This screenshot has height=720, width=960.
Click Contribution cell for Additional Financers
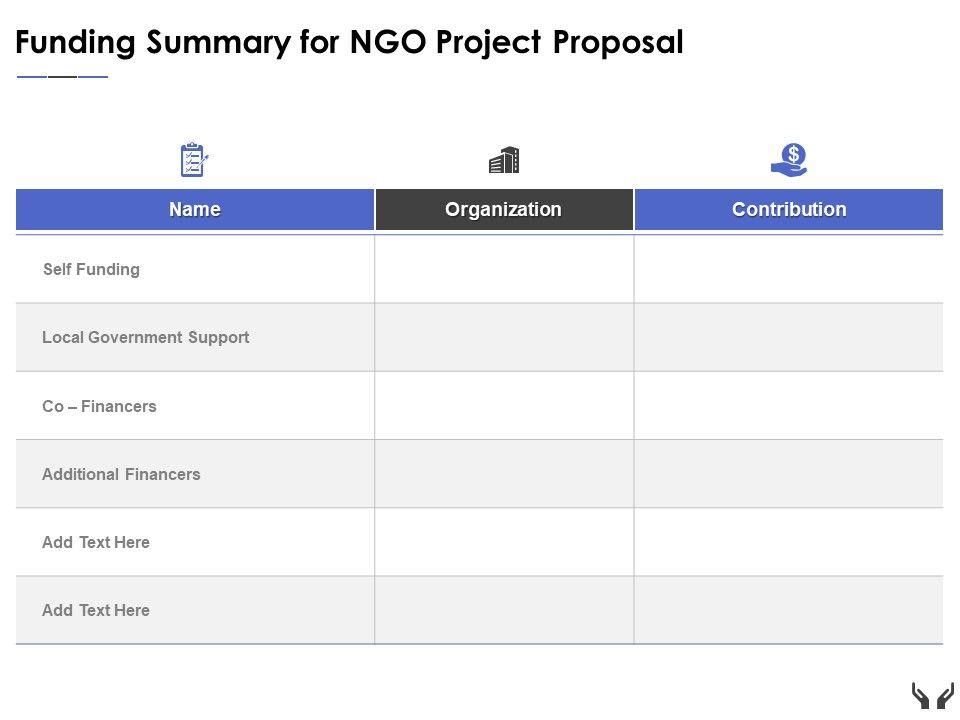pyautogui.click(x=789, y=474)
